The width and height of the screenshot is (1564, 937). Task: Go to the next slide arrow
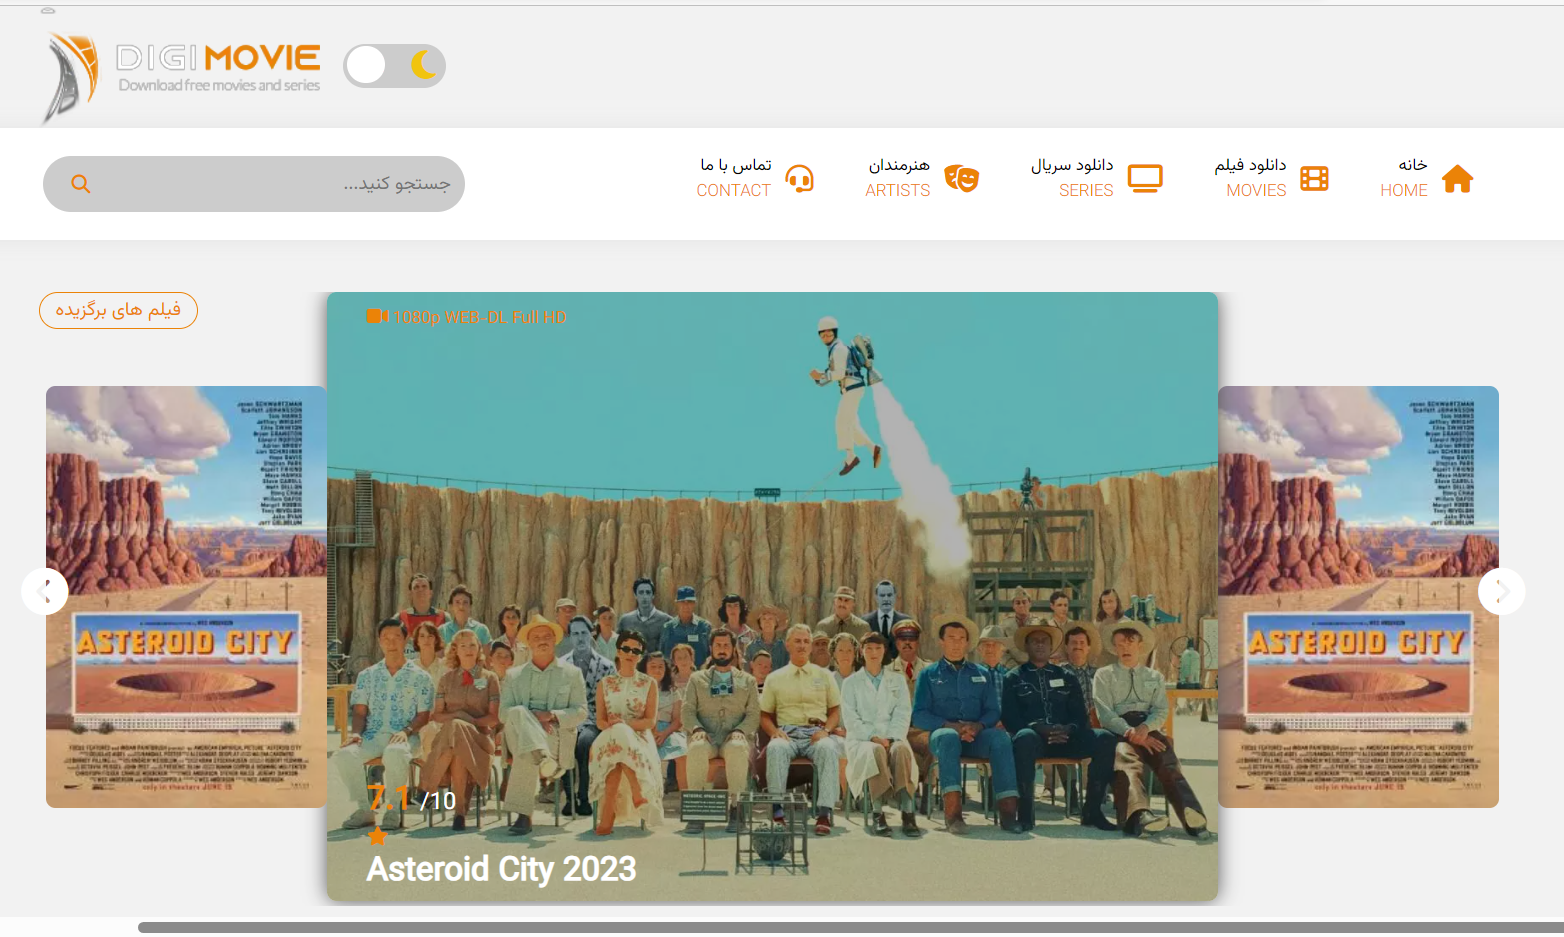click(x=1502, y=592)
